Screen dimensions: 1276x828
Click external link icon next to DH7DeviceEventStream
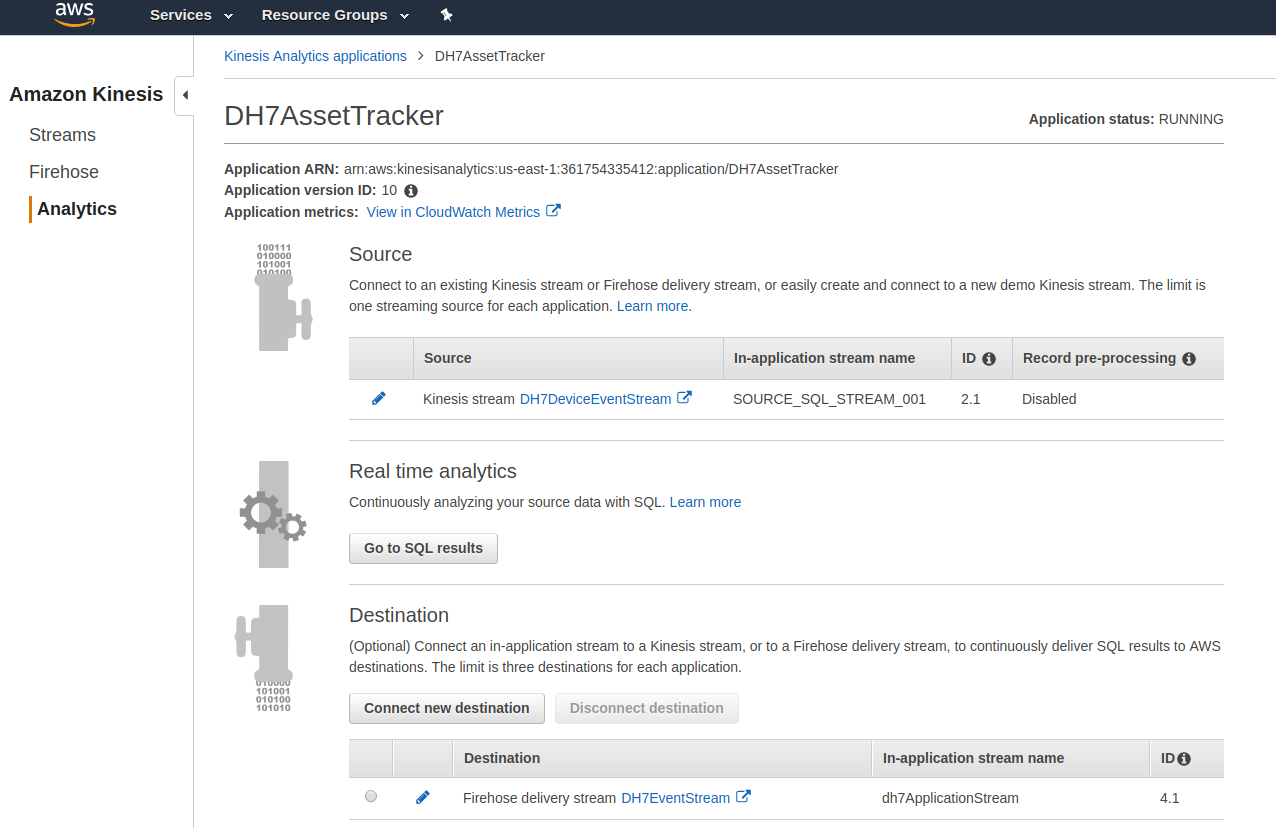point(684,397)
